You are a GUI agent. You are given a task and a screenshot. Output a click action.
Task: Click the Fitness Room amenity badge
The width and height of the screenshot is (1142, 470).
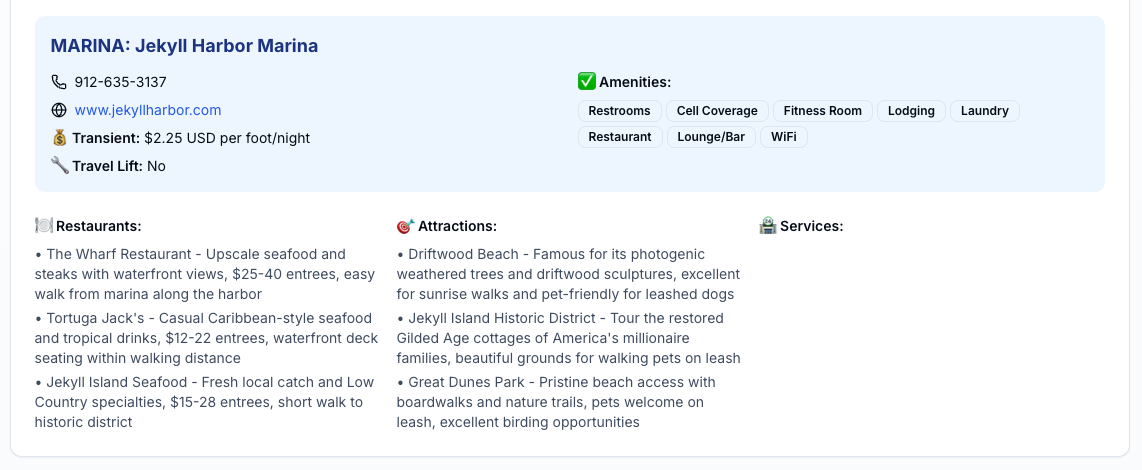(822, 111)
